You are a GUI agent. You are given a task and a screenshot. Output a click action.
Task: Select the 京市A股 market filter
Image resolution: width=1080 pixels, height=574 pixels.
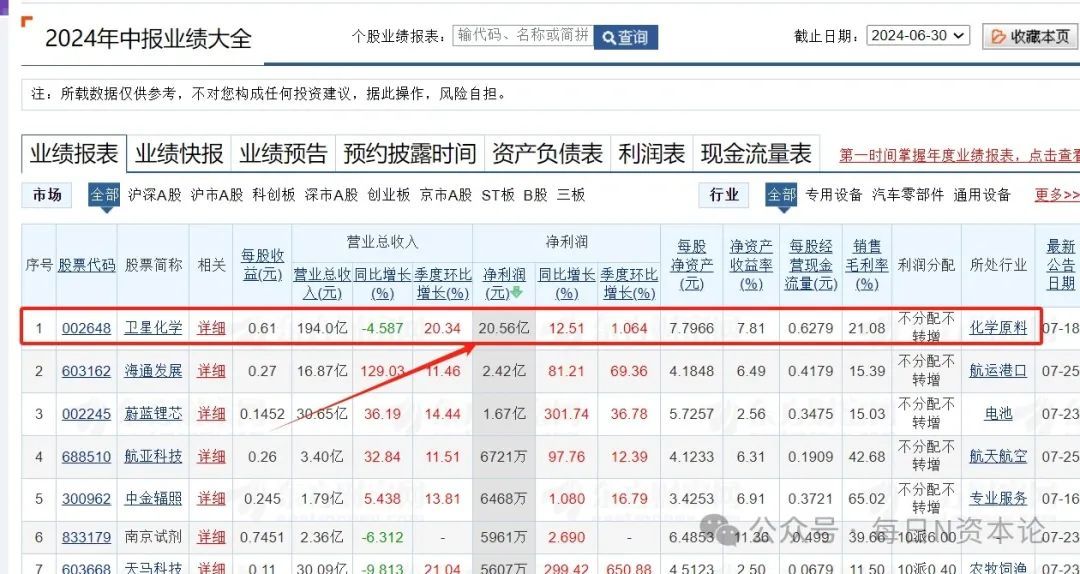point(446,195)
